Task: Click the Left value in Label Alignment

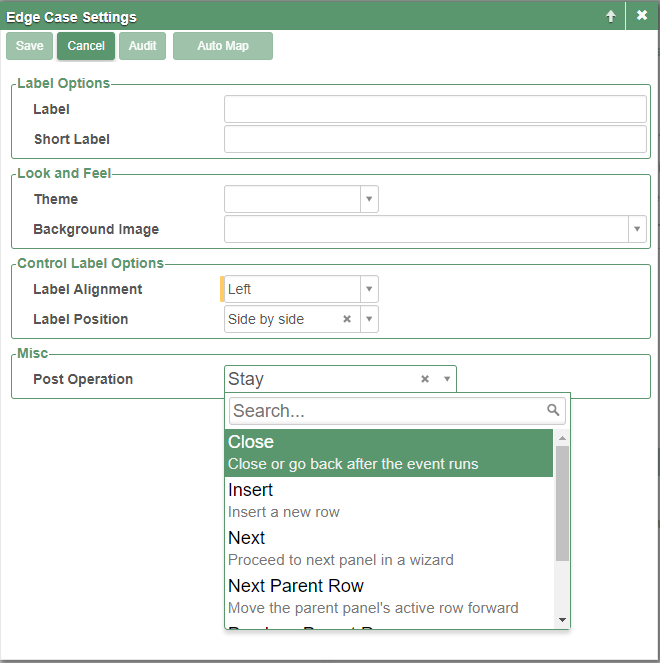Action: click(x=239, y=289)
